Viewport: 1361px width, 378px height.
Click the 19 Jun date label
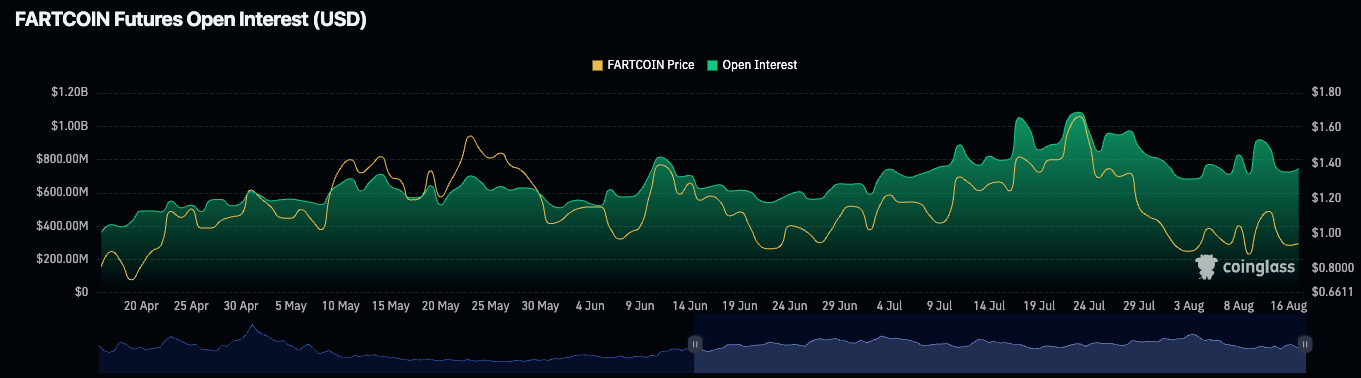click(740, 306)
